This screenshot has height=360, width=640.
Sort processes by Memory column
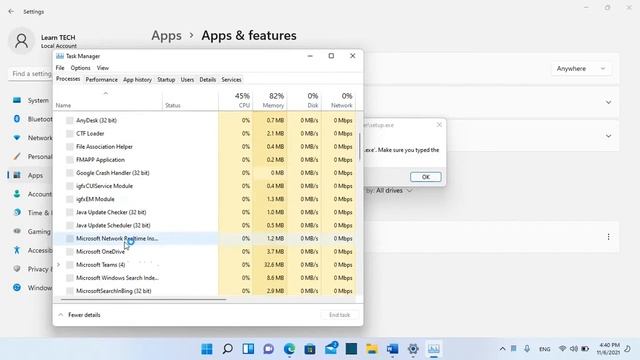(270, 100)
